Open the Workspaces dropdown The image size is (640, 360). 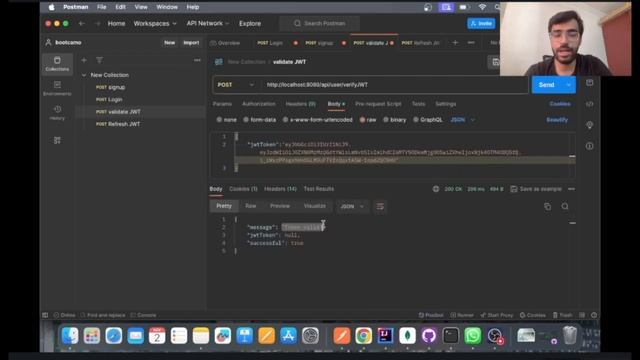[x=155, y=24]
